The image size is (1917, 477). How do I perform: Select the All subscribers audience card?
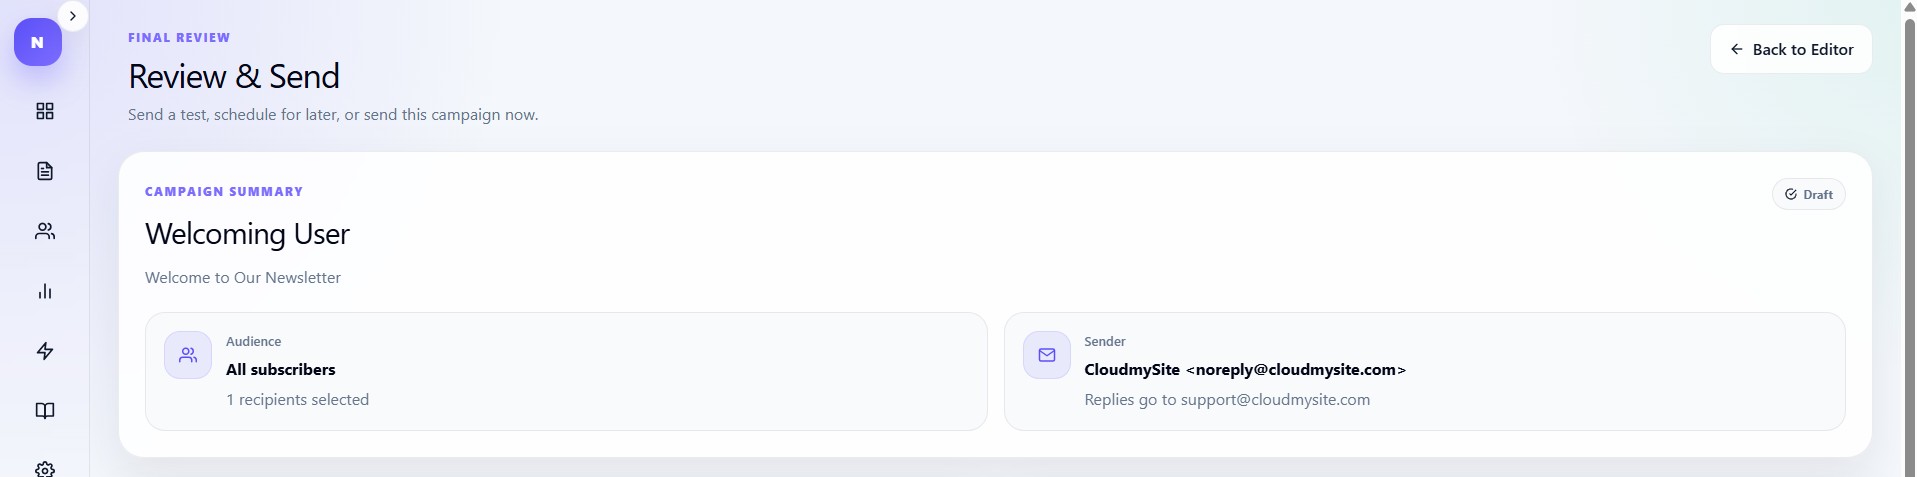(x=566, y=371)
